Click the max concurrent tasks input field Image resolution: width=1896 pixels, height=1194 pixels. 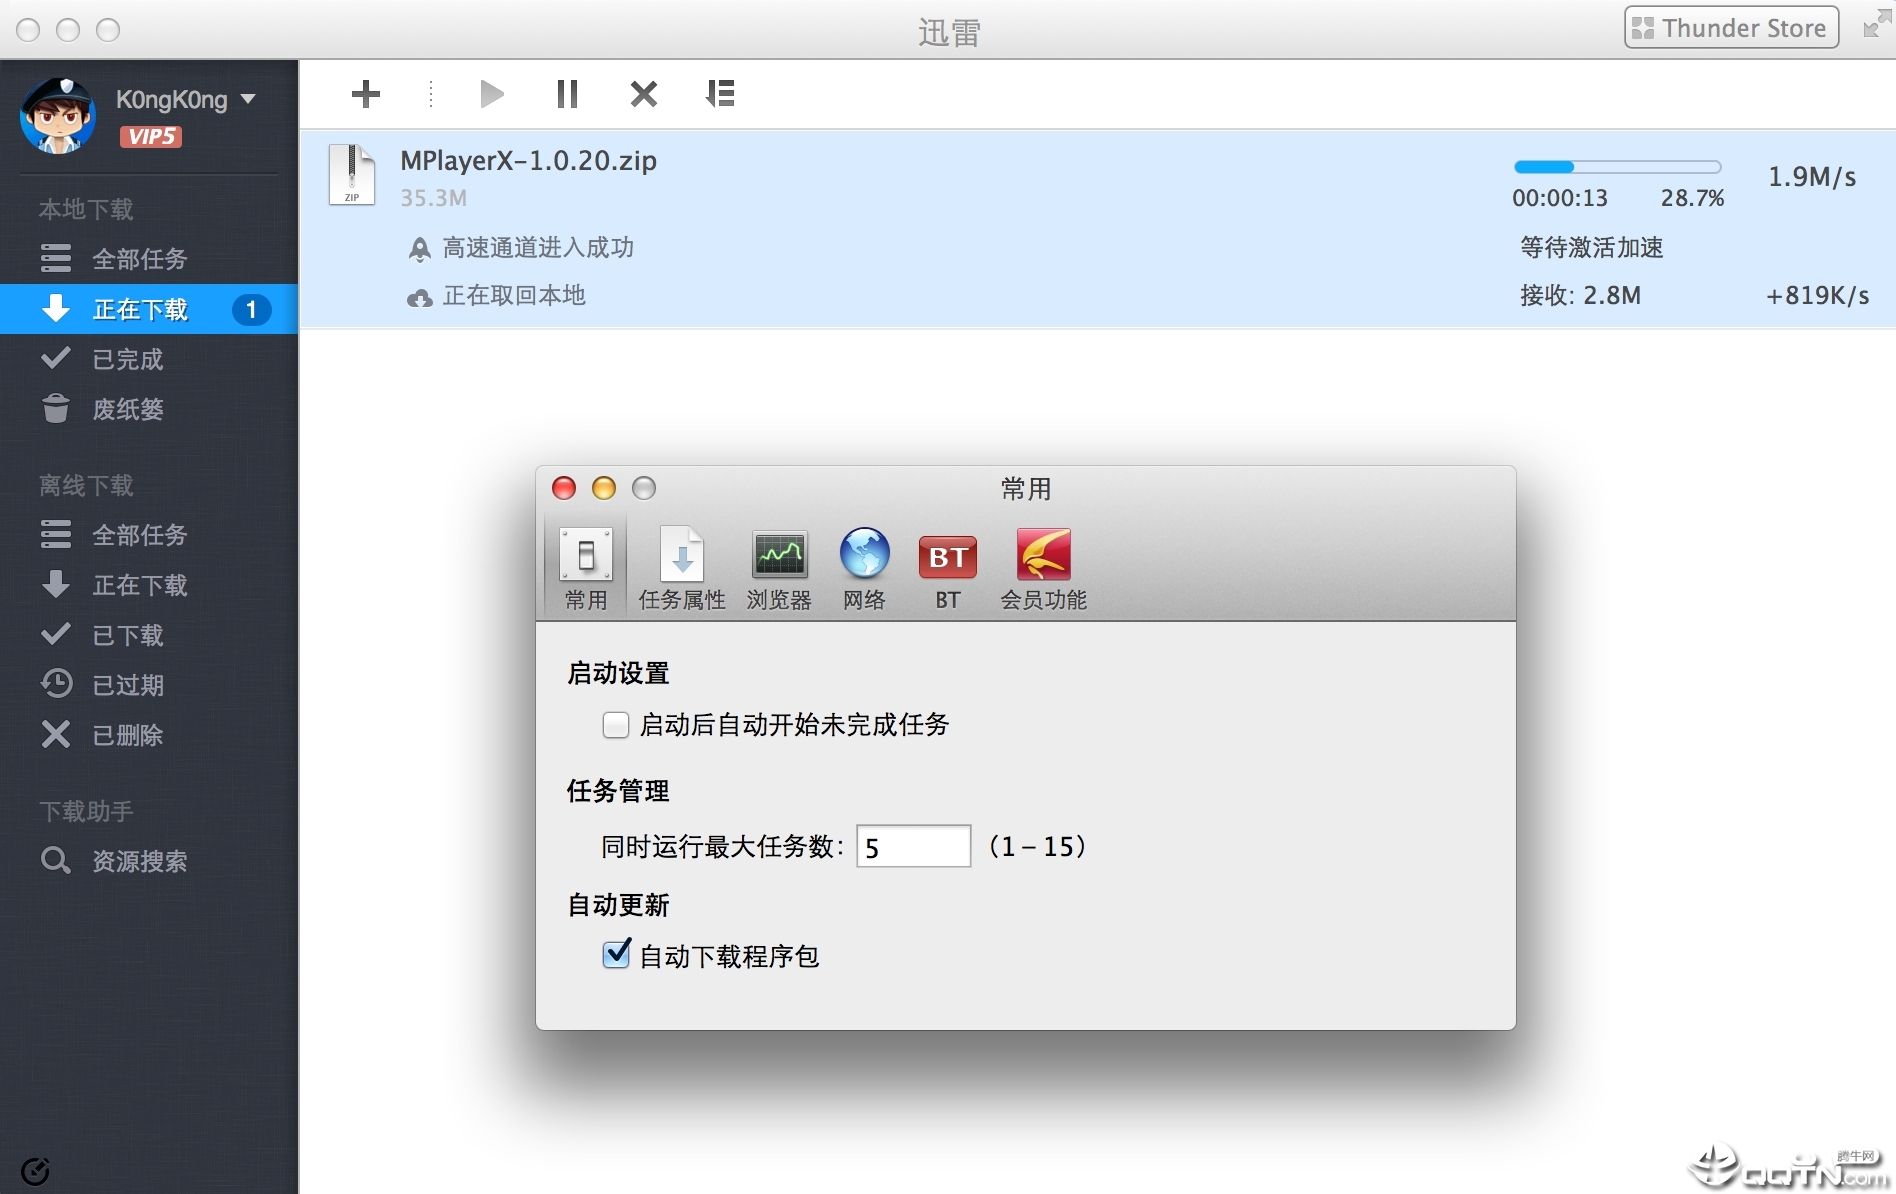(x=911, y=845)
